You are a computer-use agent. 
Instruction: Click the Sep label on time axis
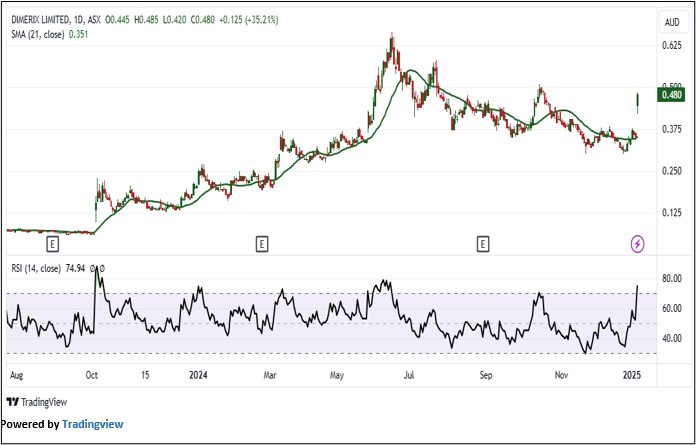(x=486, y=376)
